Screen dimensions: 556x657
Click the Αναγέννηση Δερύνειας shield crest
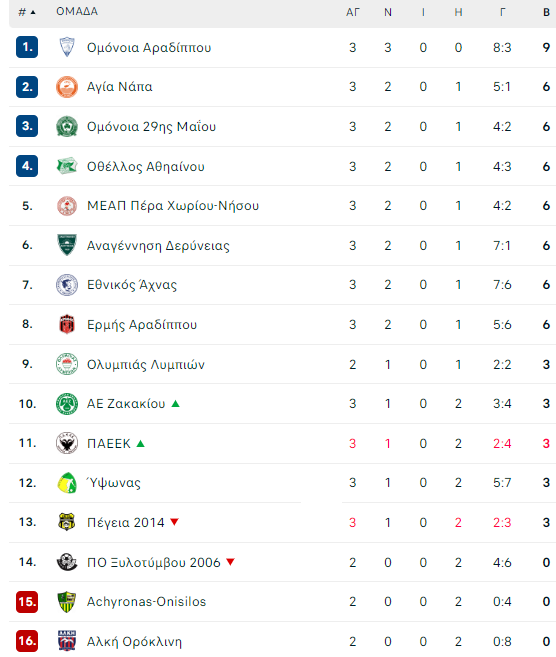pyautogui.click(x=67, y=245)
